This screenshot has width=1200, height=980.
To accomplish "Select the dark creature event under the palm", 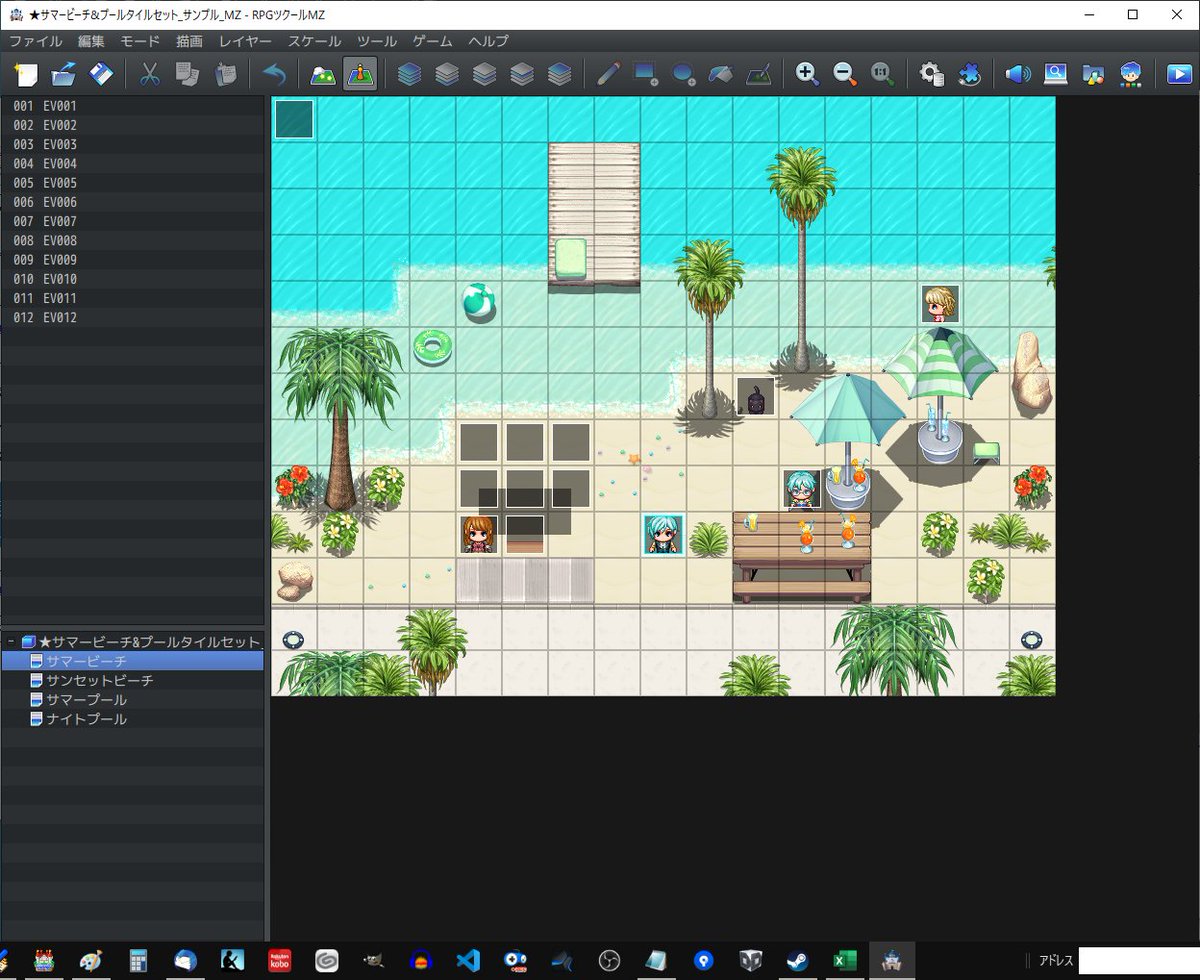I will point(756,396).
